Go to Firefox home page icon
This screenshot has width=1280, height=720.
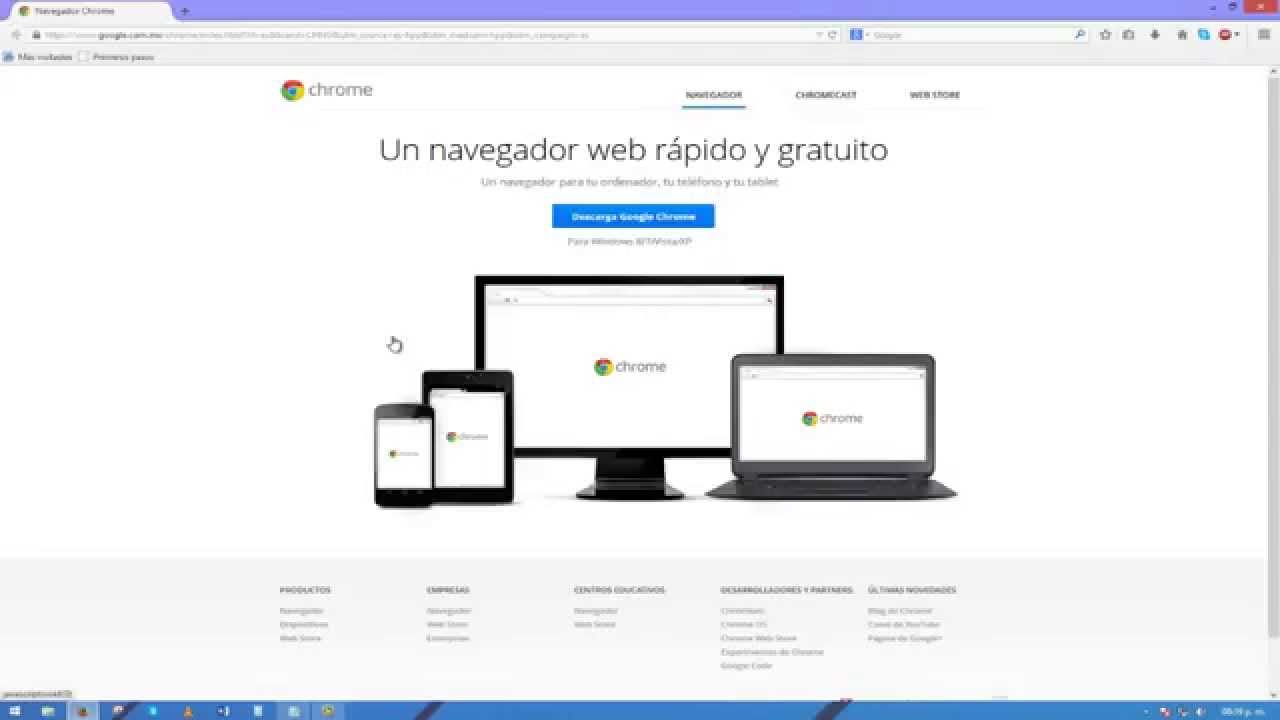(x=1182, y=34)
